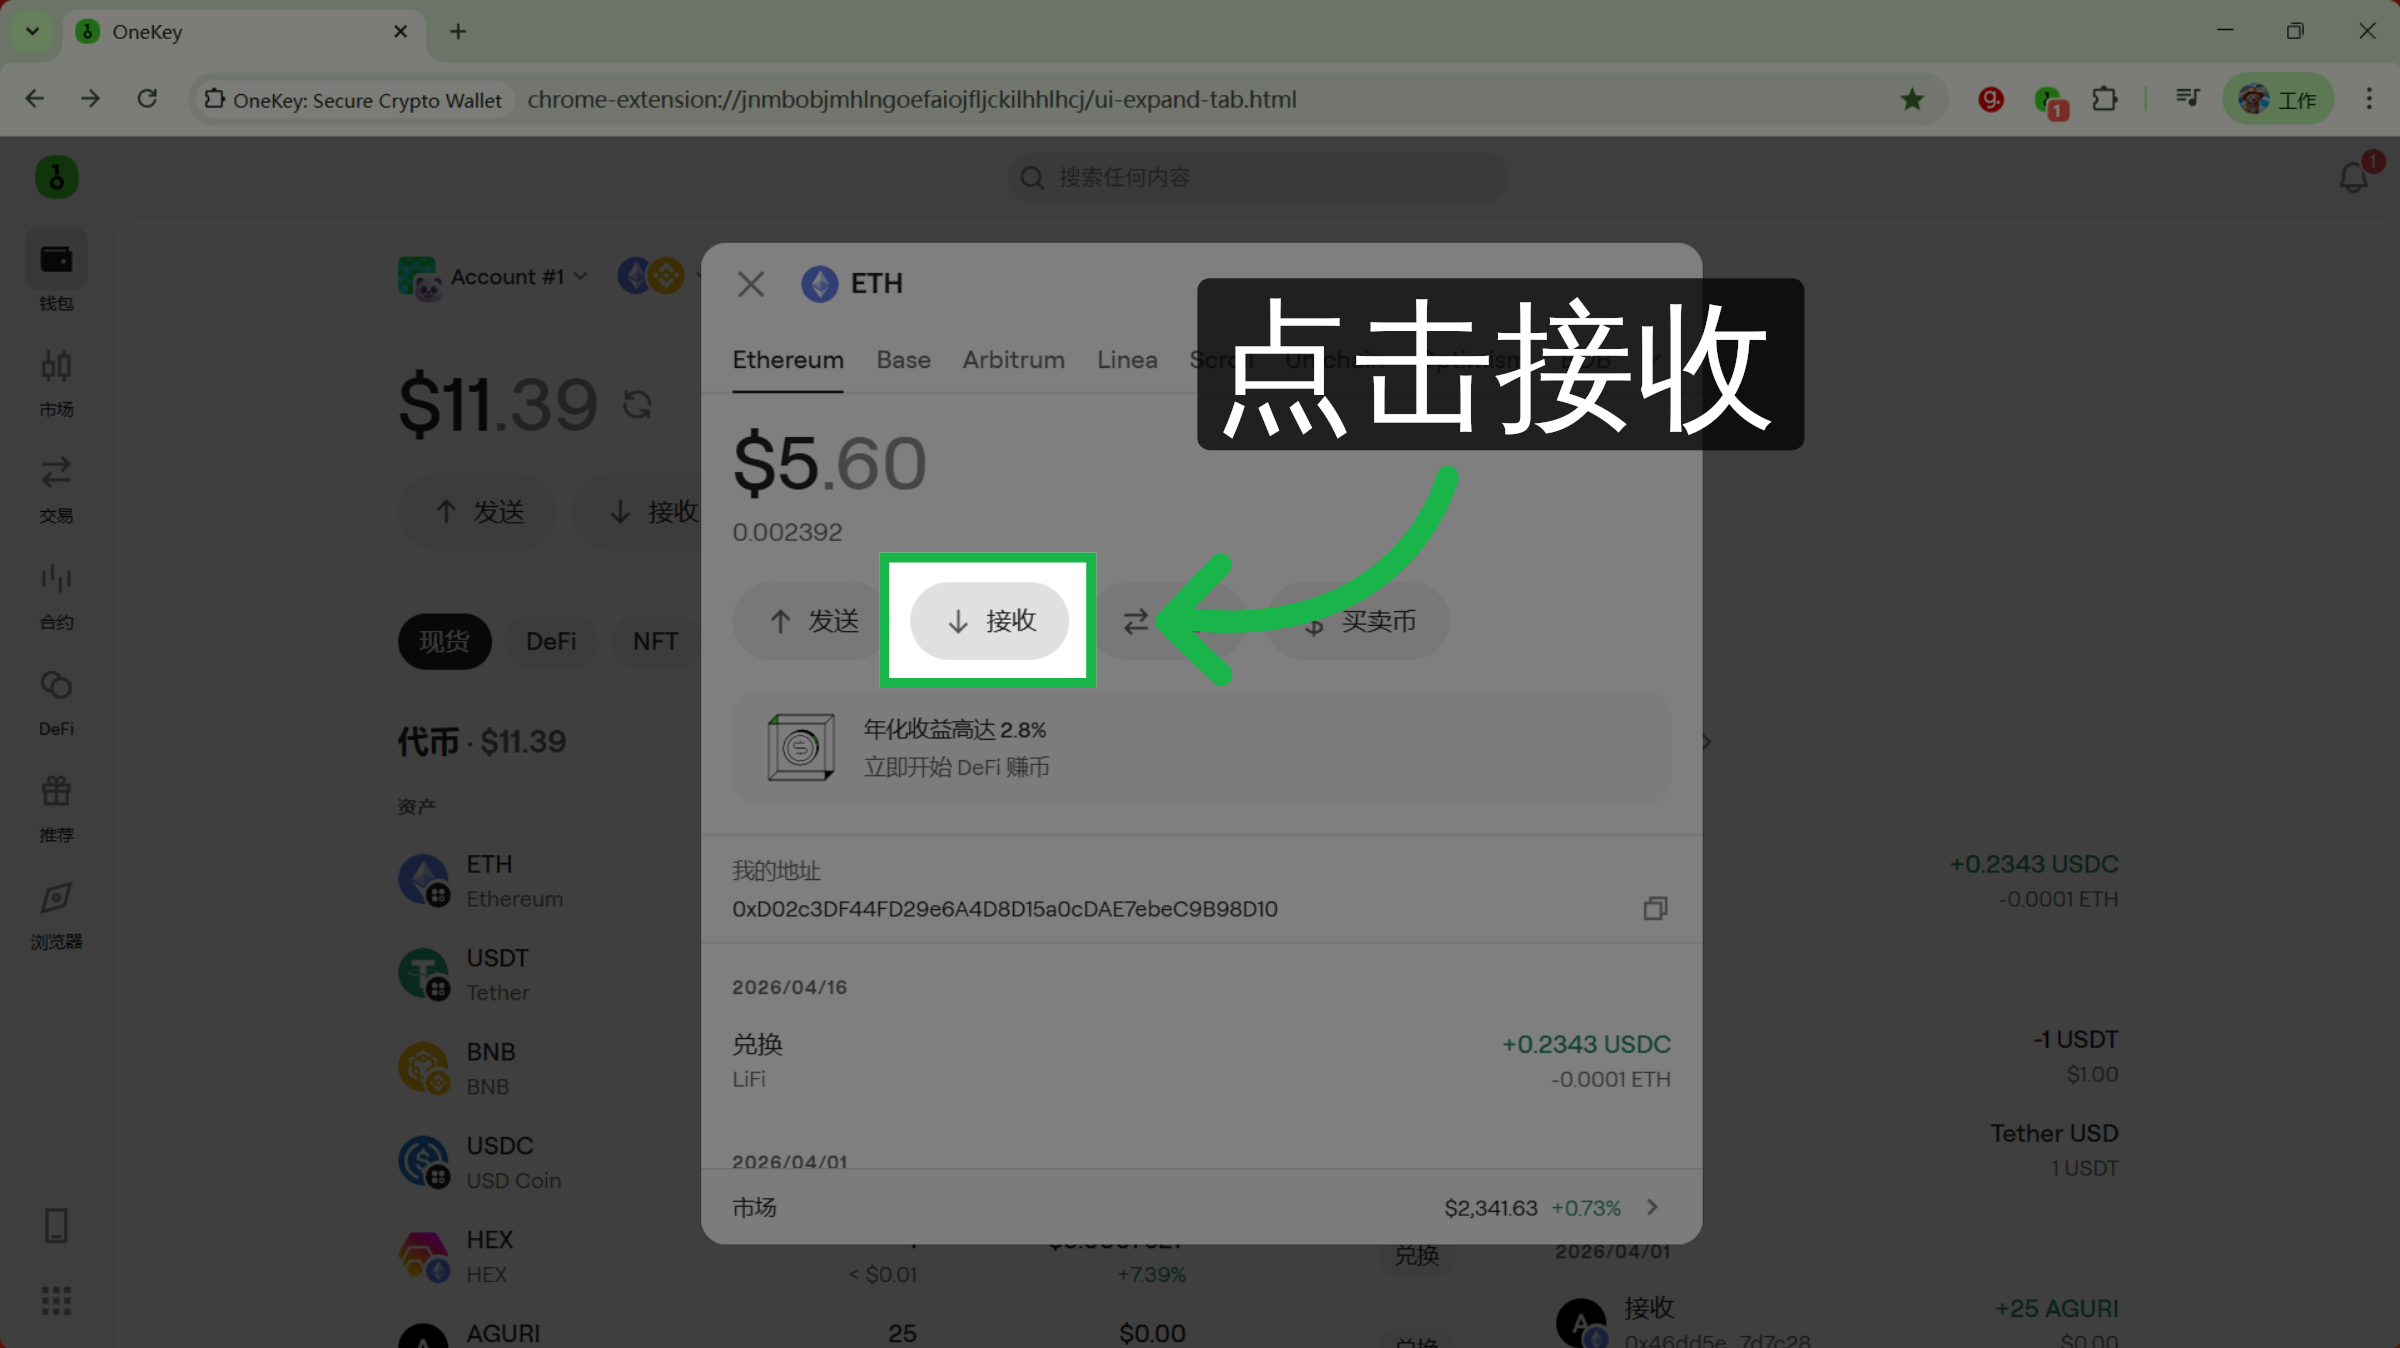2400x1348 pixels.
Task: Go back in browser history
Action: click(35, 98)
